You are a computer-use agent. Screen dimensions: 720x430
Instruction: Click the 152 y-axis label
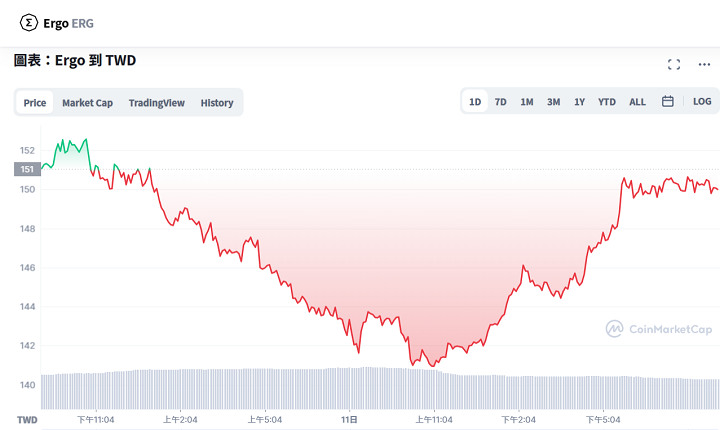(x=27, y=150)
